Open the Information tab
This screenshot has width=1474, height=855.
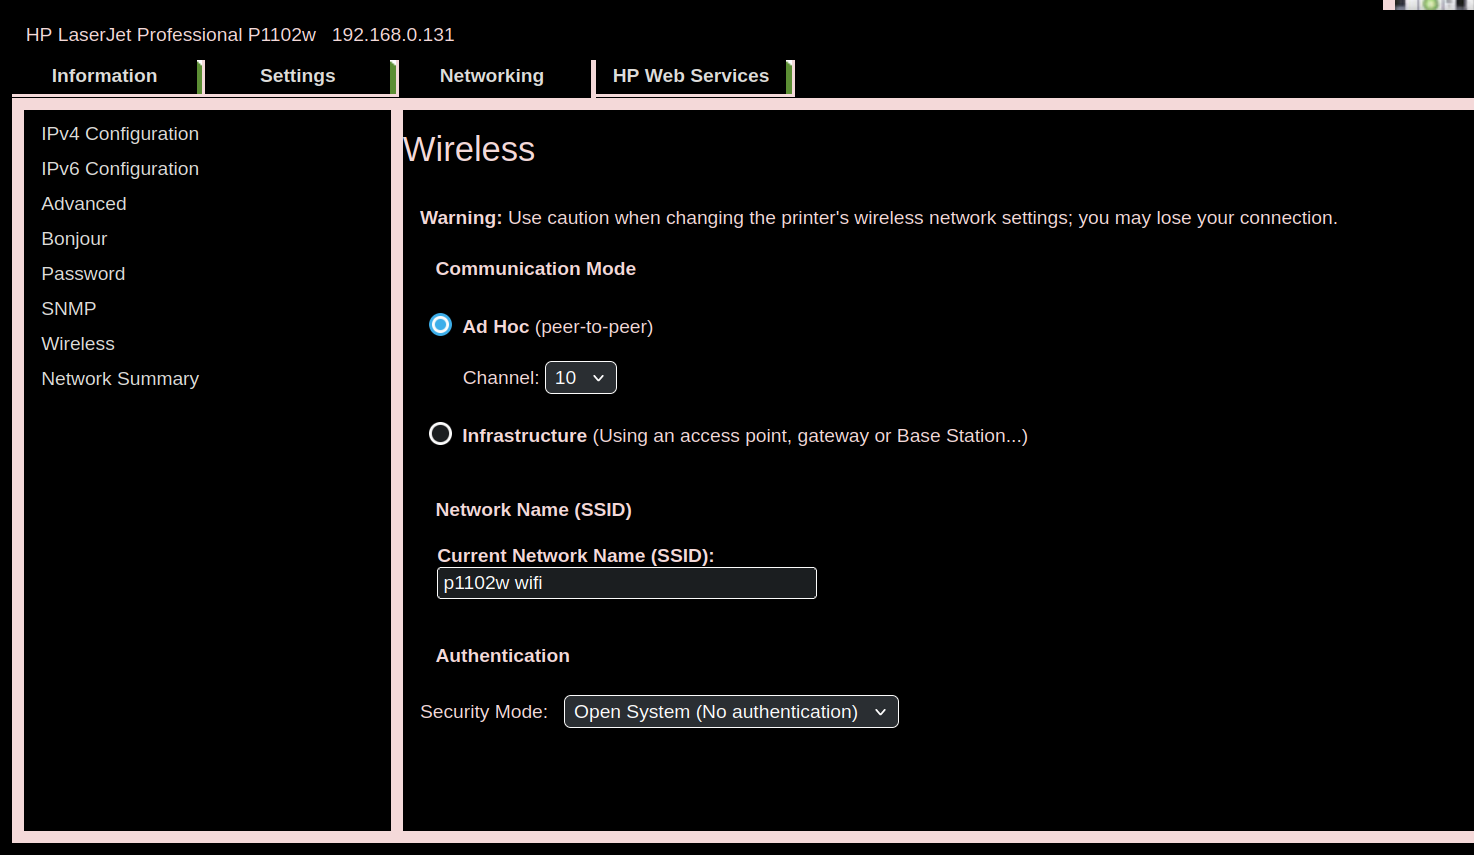coord(104,76)
